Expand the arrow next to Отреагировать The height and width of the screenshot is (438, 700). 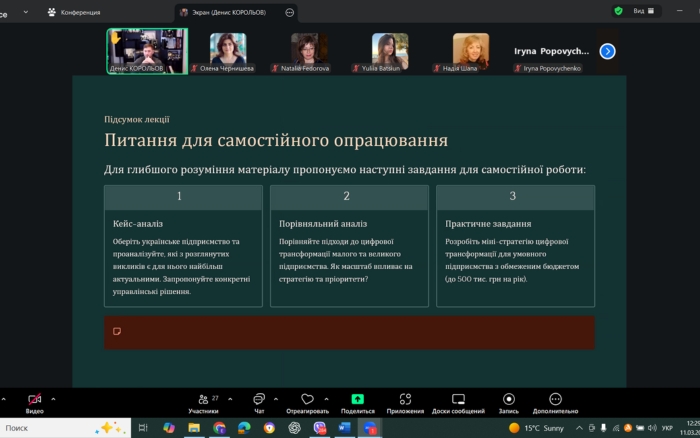pyautogui.click(x=326, y=398)
